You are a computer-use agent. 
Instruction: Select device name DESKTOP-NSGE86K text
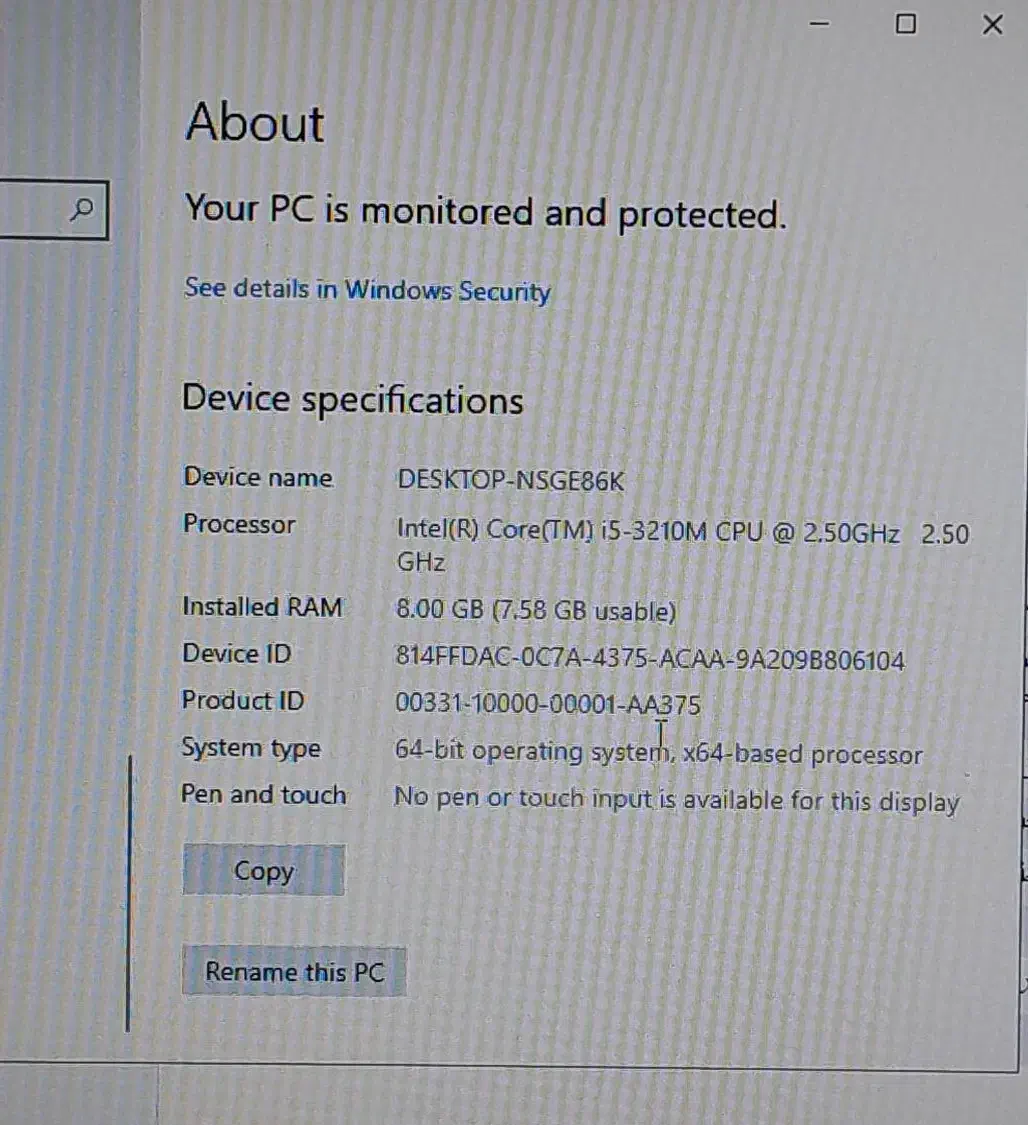coord(511,480)
